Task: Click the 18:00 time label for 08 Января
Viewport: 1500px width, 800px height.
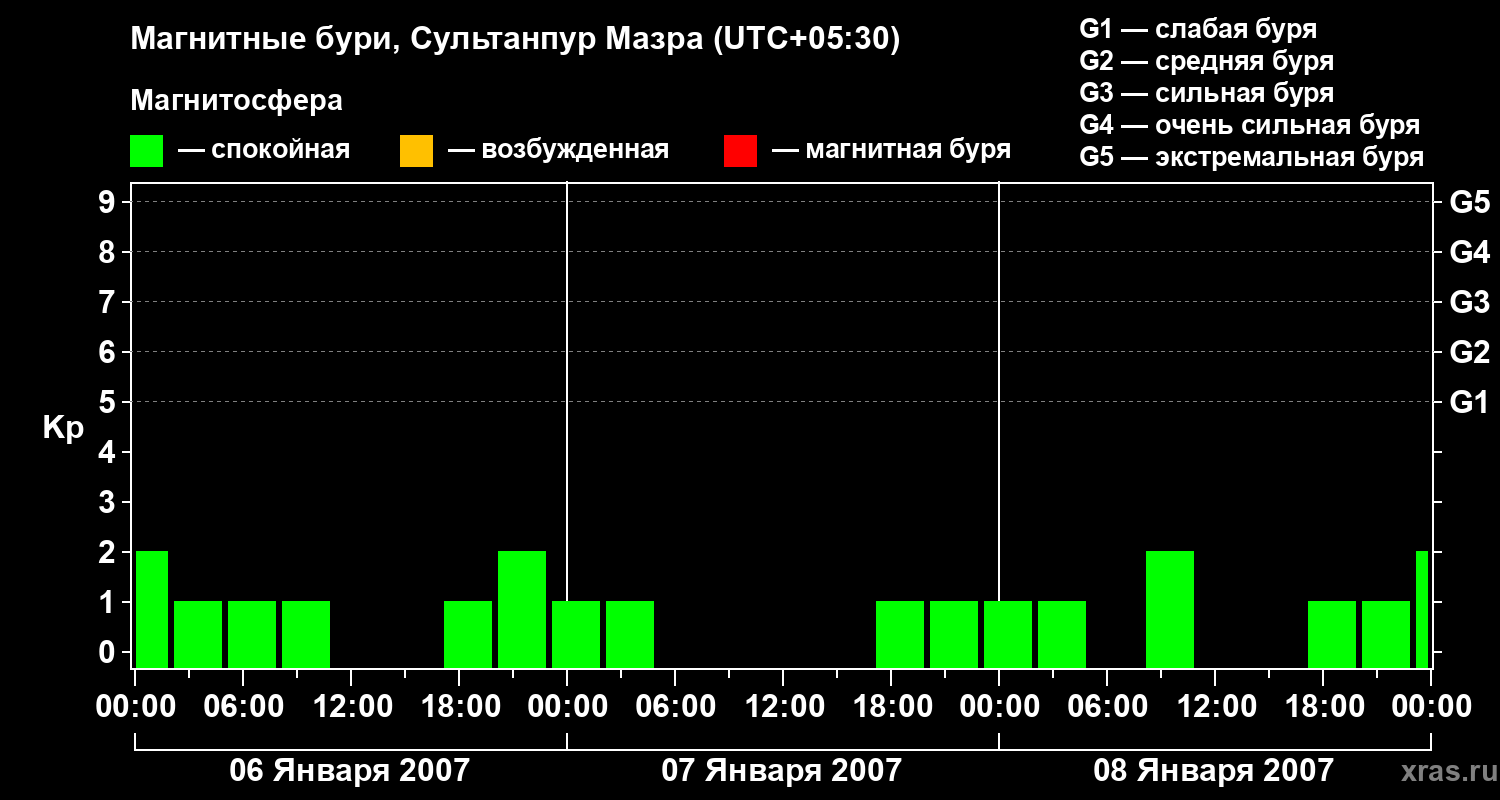Action: pyautogui.click(x=1323, y=707)
